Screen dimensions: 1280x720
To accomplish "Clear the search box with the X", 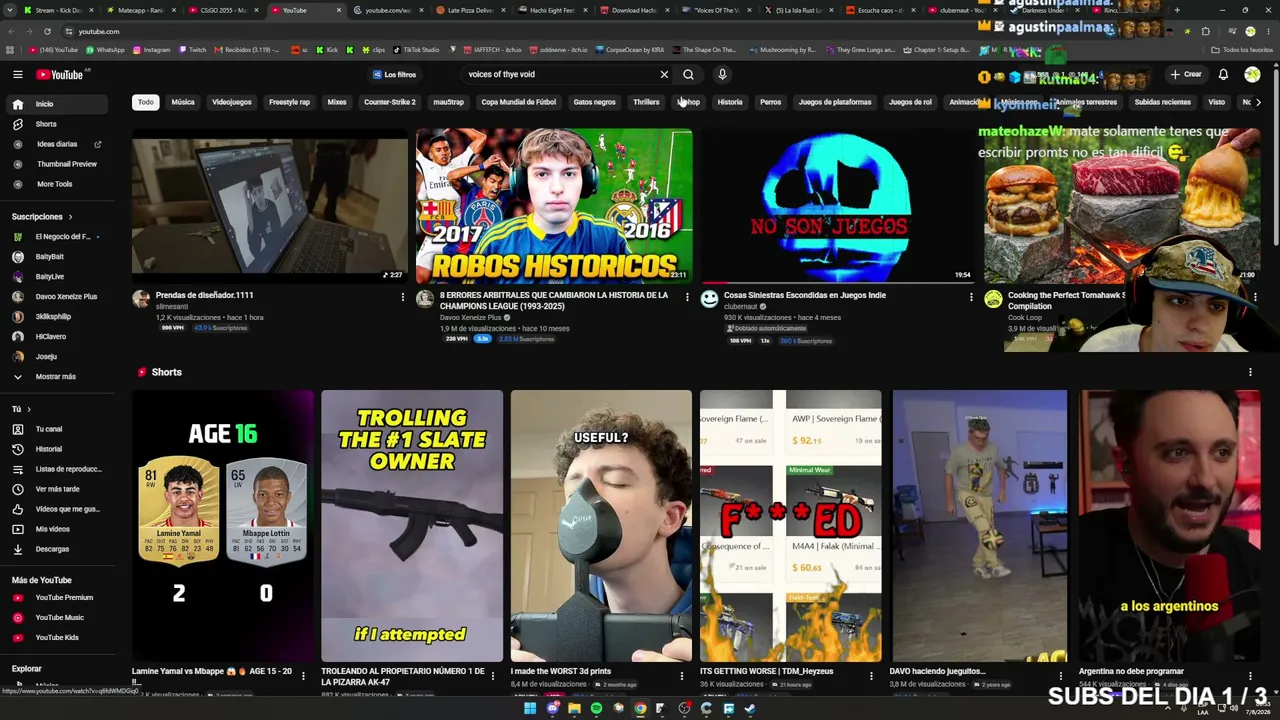I will (x=664, y=74).
